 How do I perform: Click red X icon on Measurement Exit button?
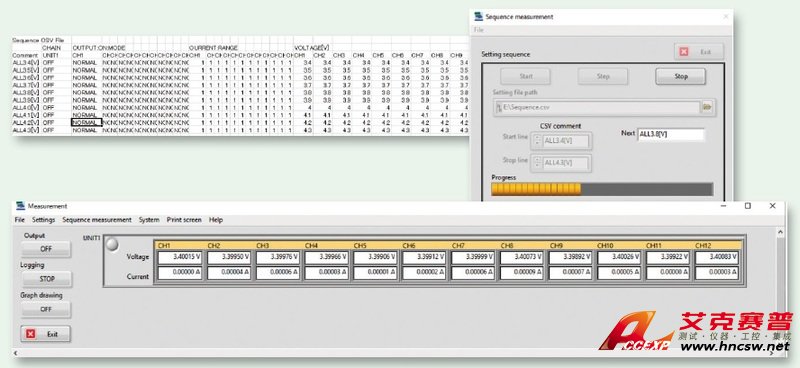click(x=31, y=334)
